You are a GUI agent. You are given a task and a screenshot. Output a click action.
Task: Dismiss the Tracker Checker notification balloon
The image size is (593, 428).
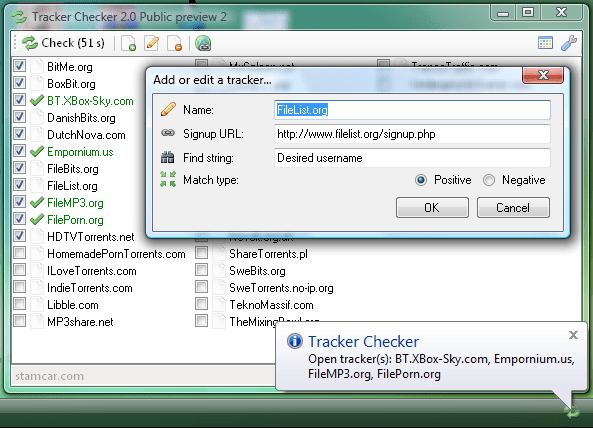click(x=573, y=335)
